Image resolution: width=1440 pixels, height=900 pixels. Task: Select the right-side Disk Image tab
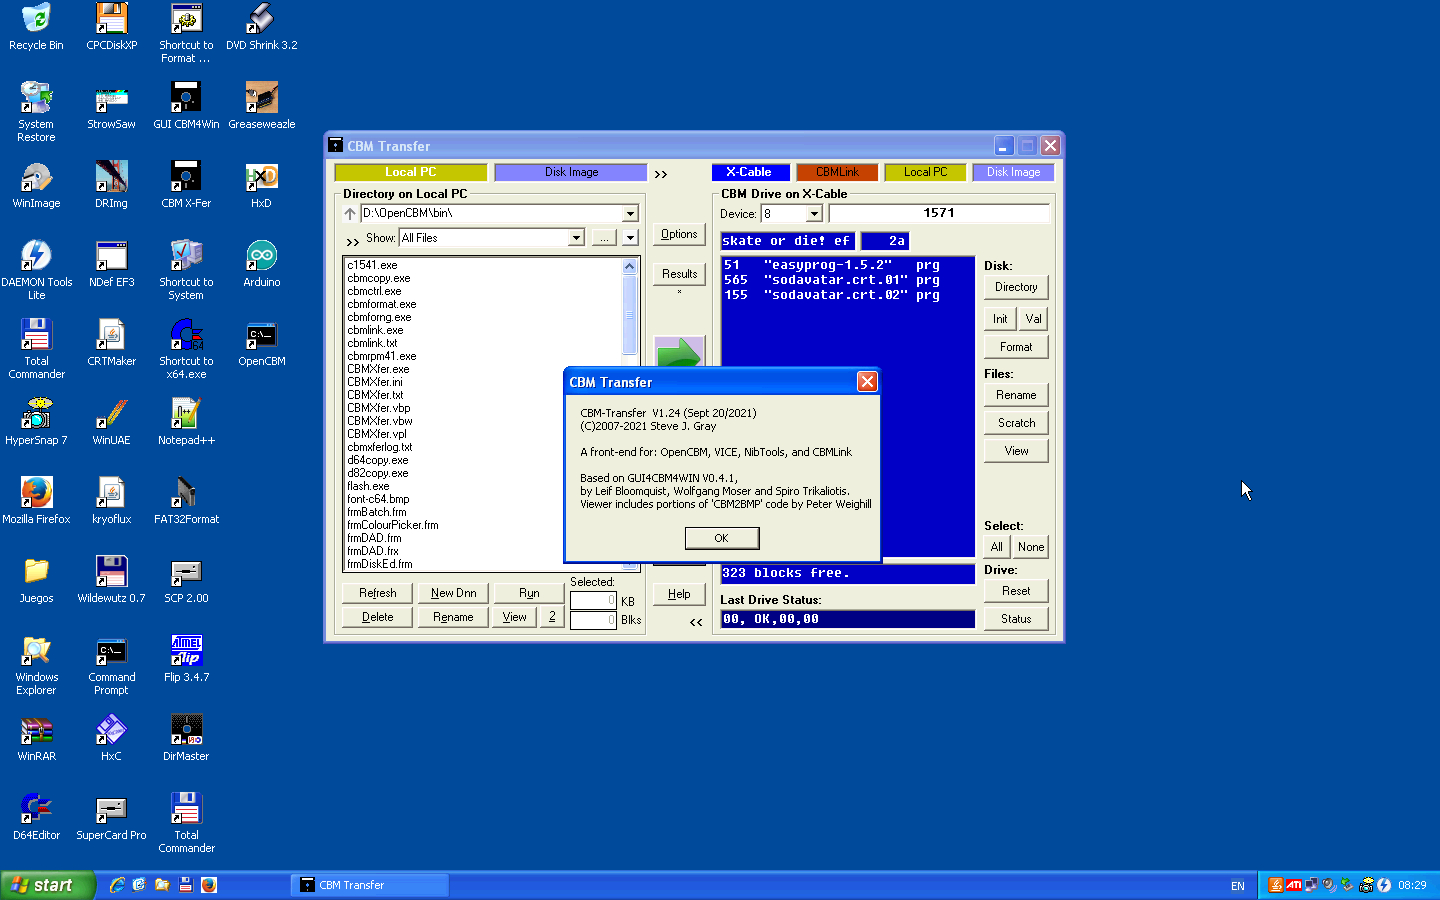coord(1013,172)
